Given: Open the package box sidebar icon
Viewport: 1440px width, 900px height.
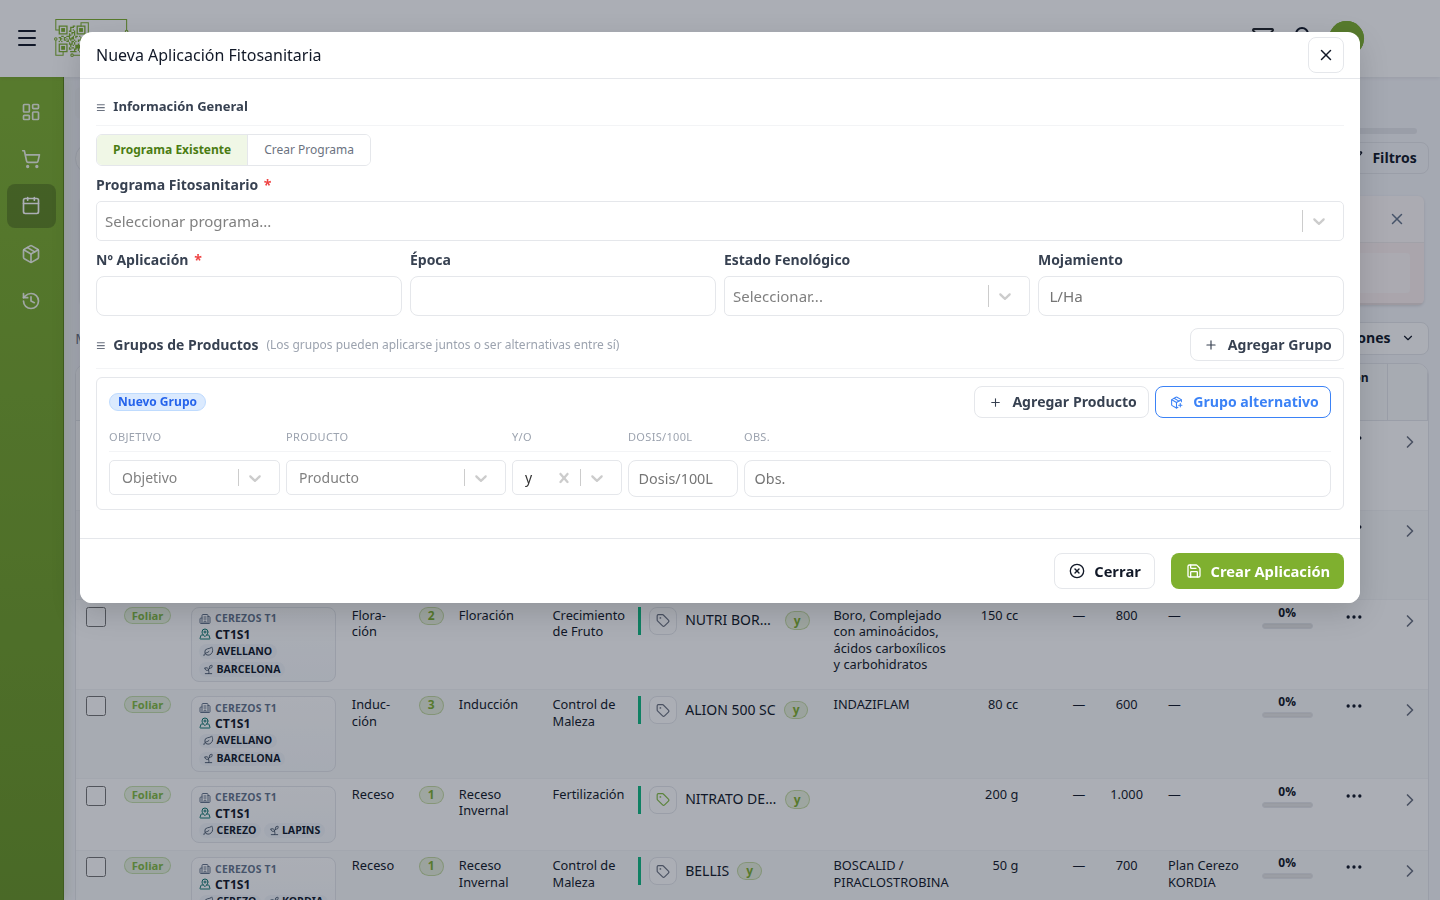Looking at the screenshot, I should (31, 254).
